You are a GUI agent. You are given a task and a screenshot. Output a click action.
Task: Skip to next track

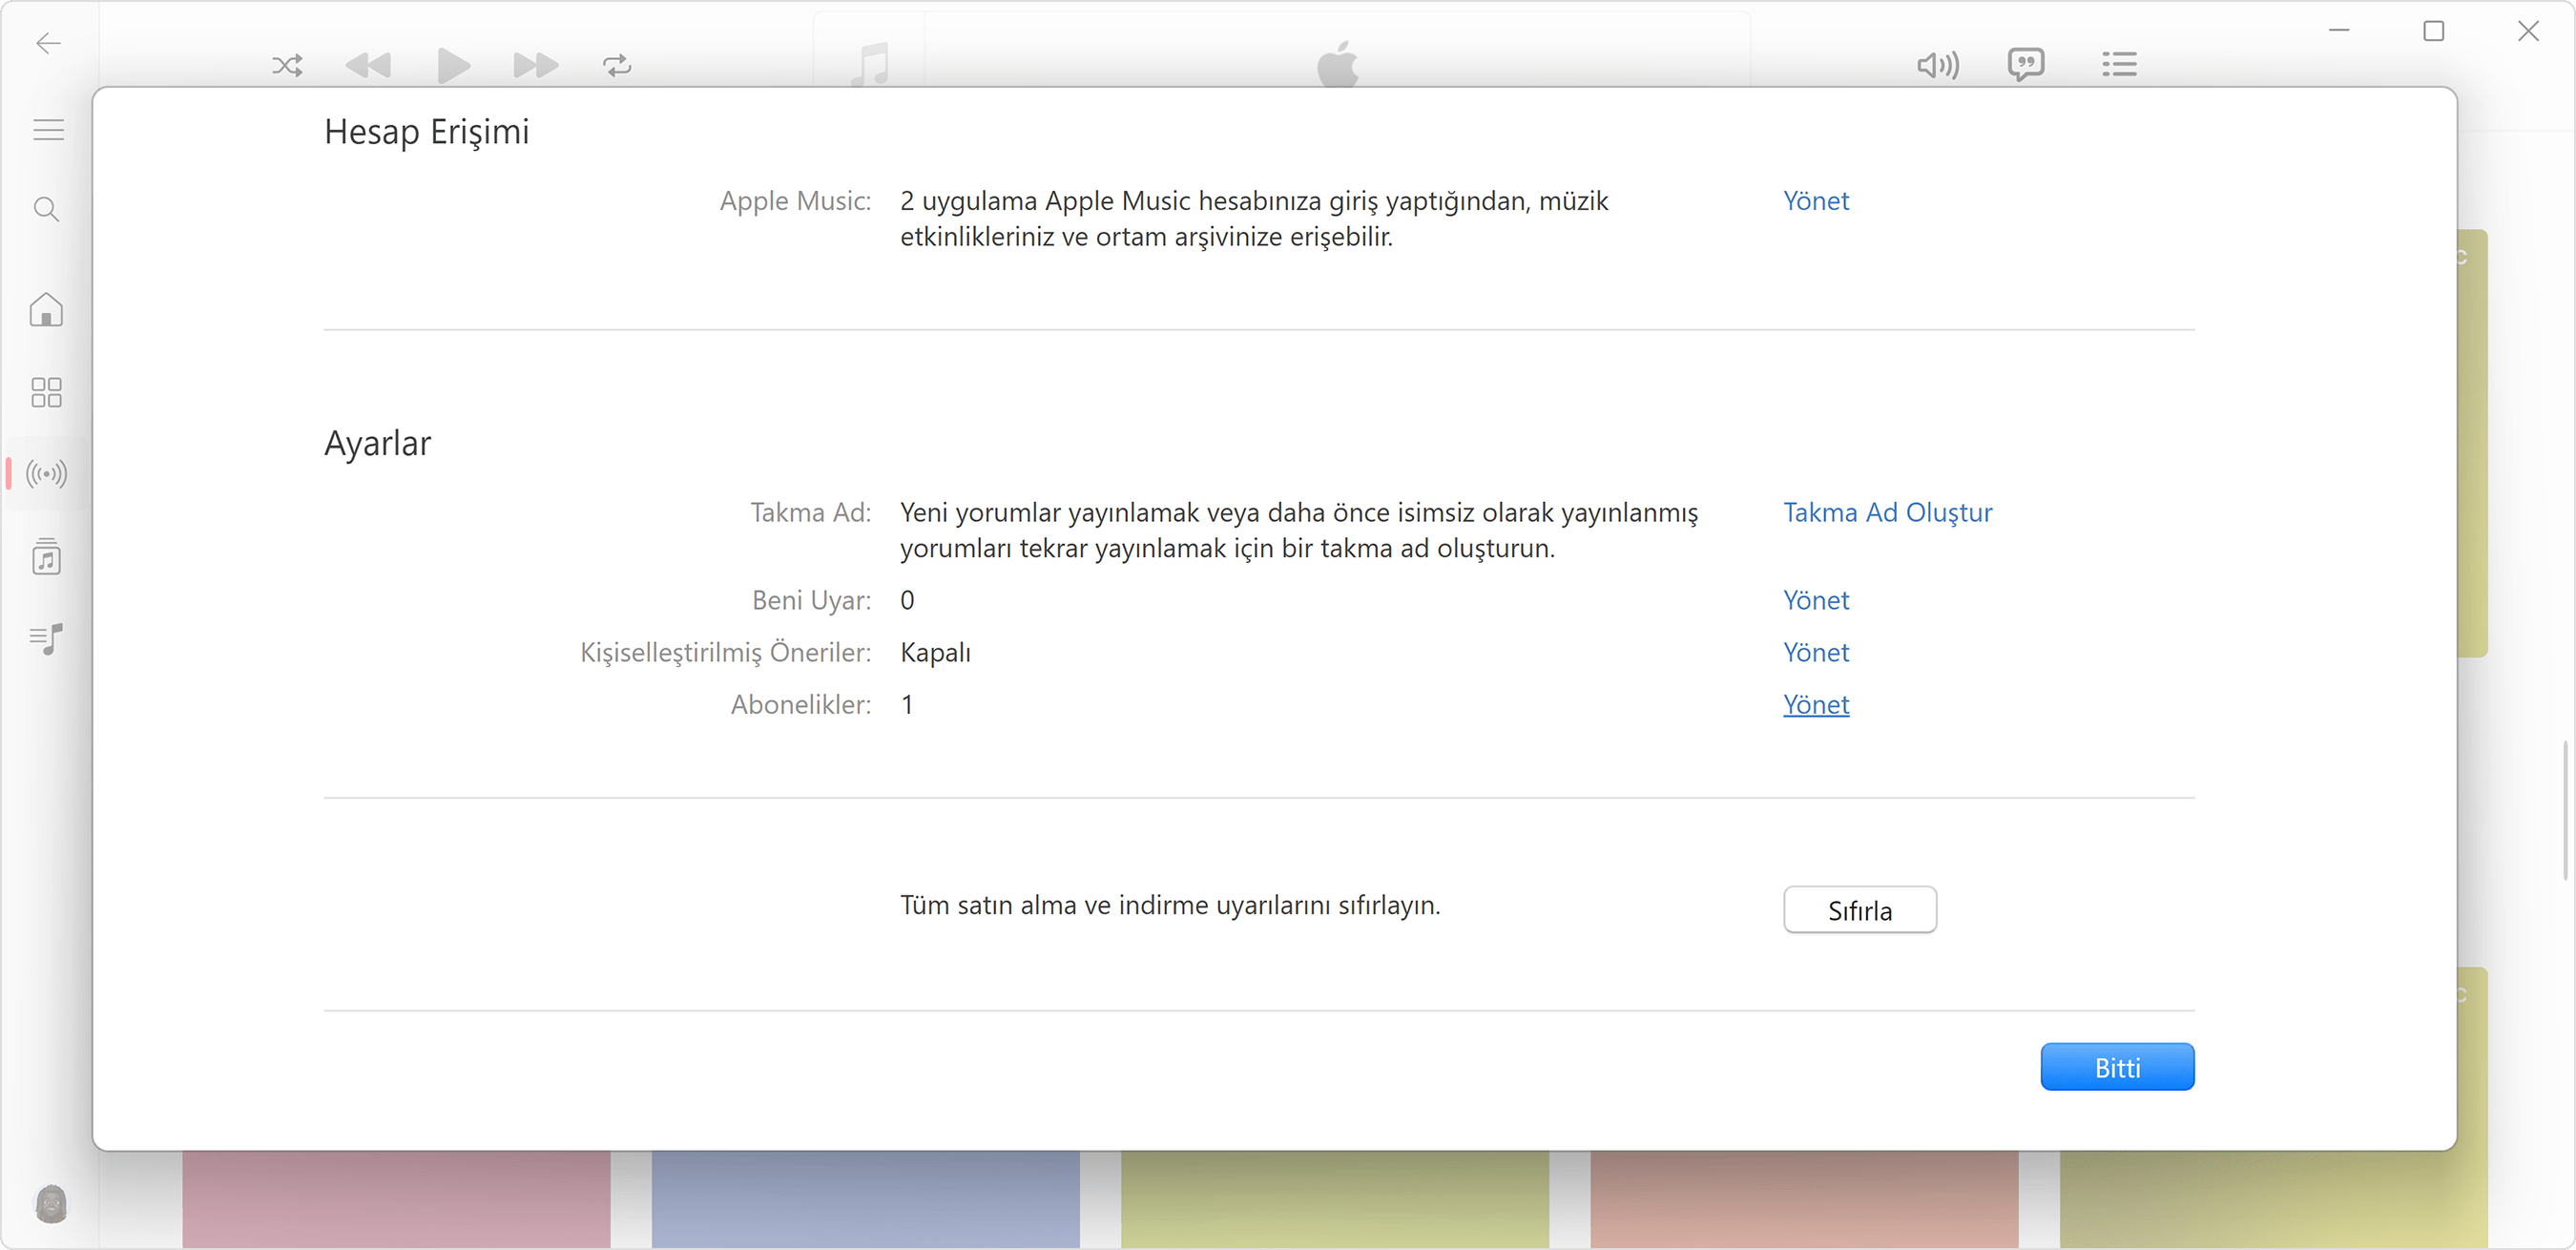tap(535, 65)
